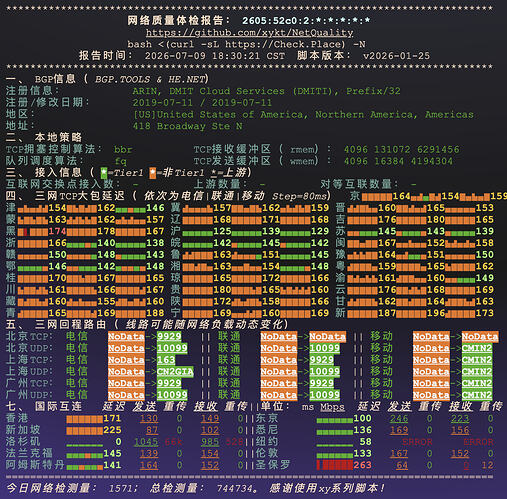
Task: Select the rmem value 4096 131072 6291456
Action: (x=401, y=149)
